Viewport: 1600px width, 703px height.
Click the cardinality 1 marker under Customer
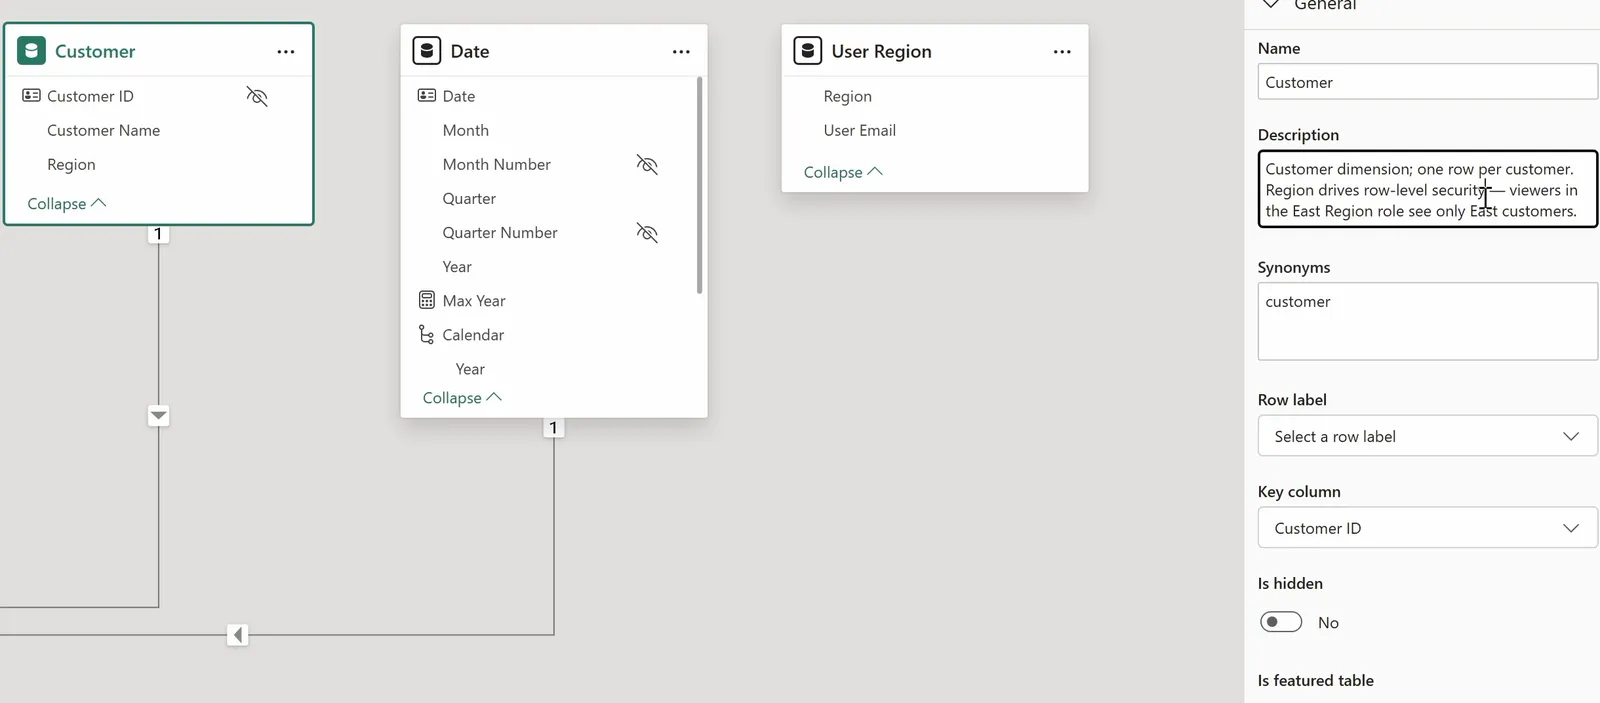coord(158,234)
